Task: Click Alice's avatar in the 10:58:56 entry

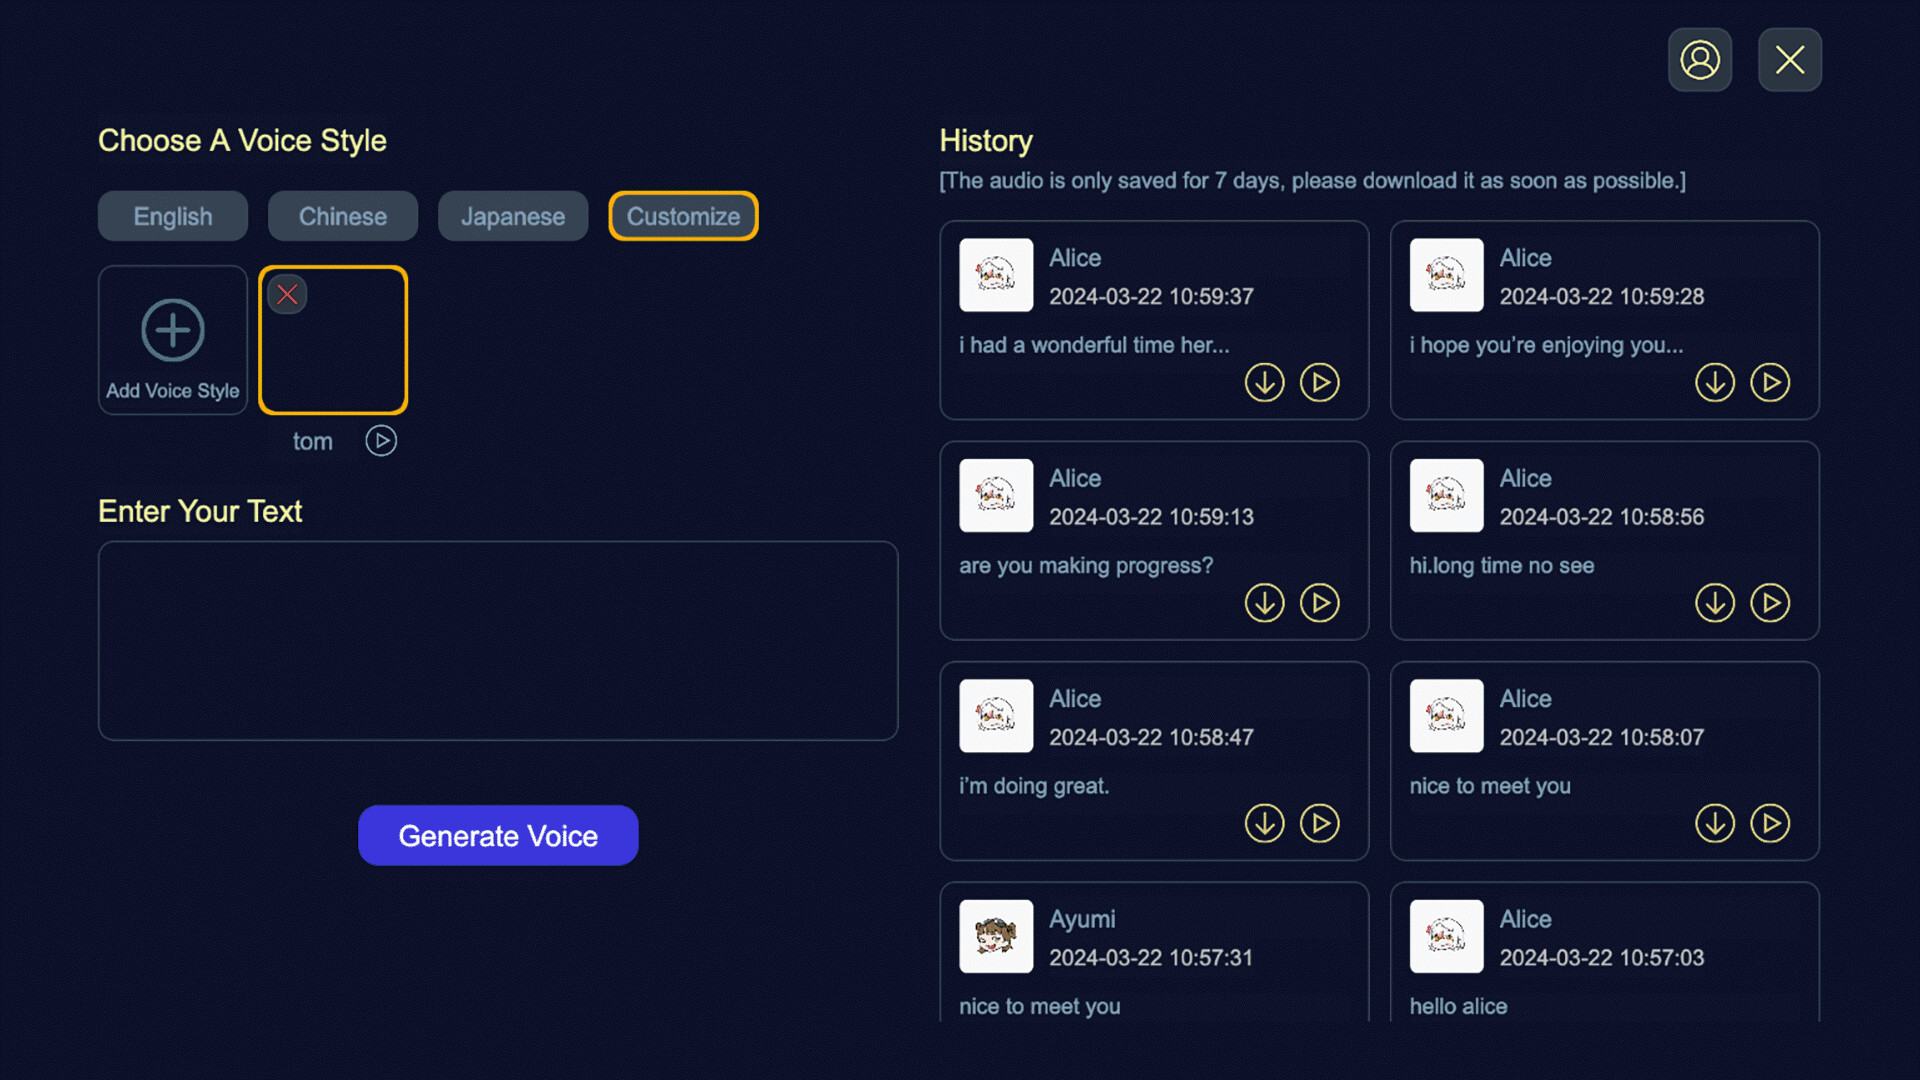Action: tap(1445, 495)
